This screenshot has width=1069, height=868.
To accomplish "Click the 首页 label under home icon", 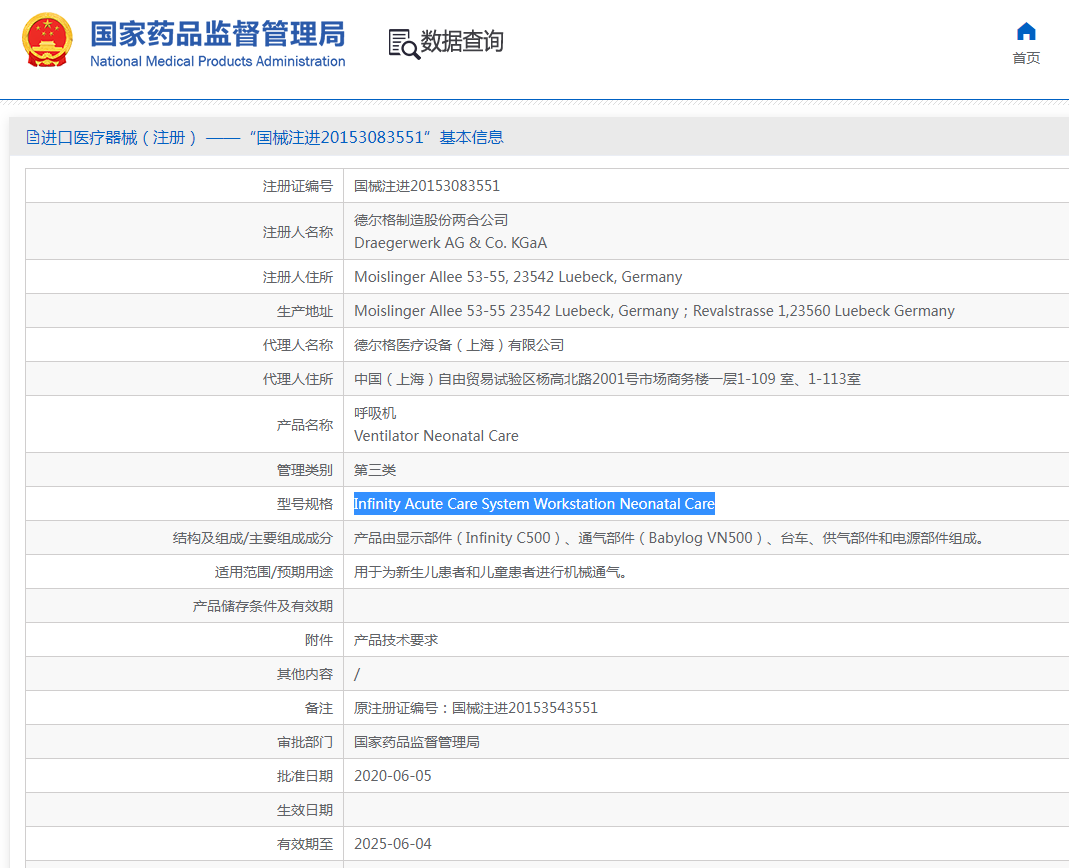I will (x=1026, y=58).
